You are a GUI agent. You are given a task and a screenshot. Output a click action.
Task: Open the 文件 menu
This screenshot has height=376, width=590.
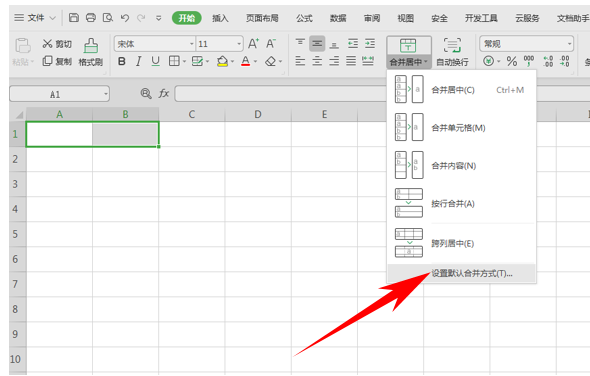click(35, 18)
